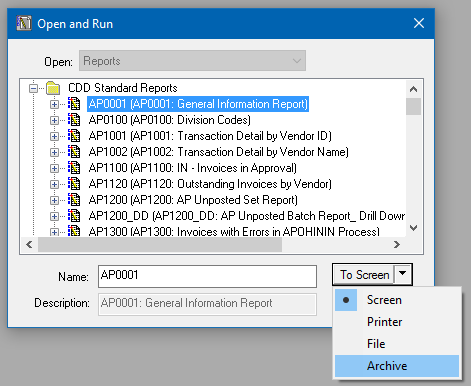Screen dimensions: 471x386
Task: Click the Name input field
Action: [x=207, y=276]
